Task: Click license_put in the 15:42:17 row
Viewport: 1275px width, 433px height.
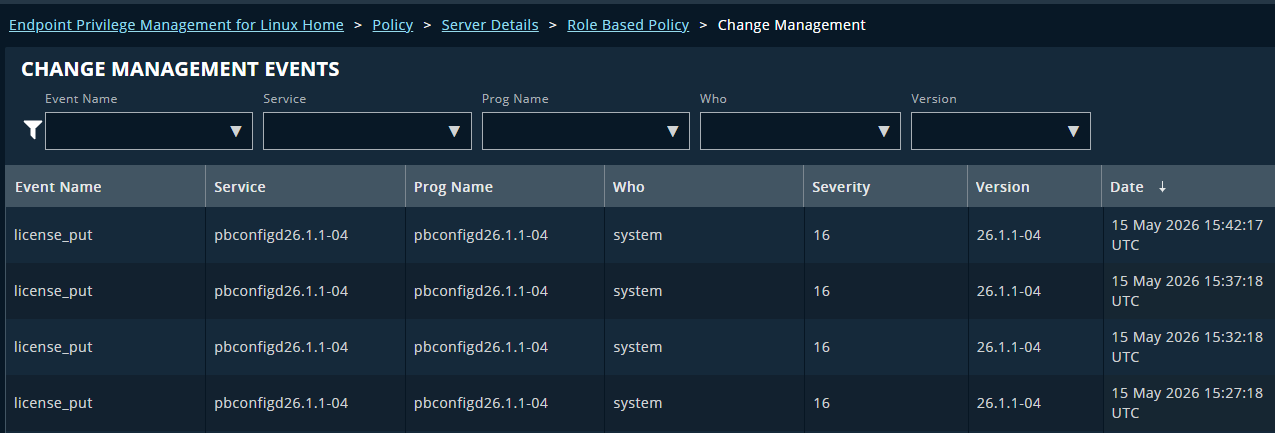Action: [x=53, y=235]
